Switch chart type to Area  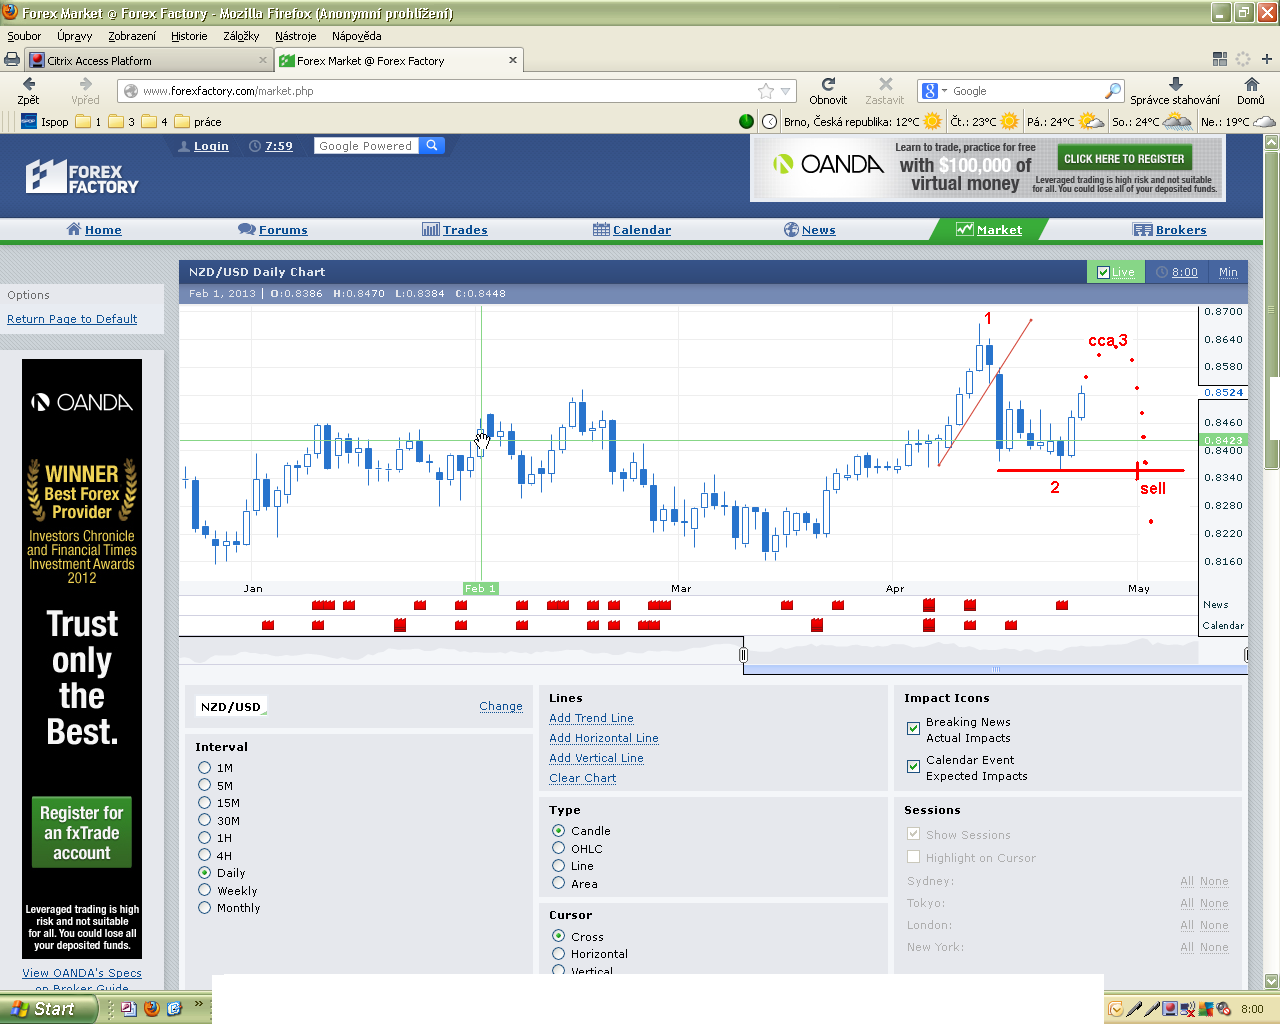pos(559,884)
